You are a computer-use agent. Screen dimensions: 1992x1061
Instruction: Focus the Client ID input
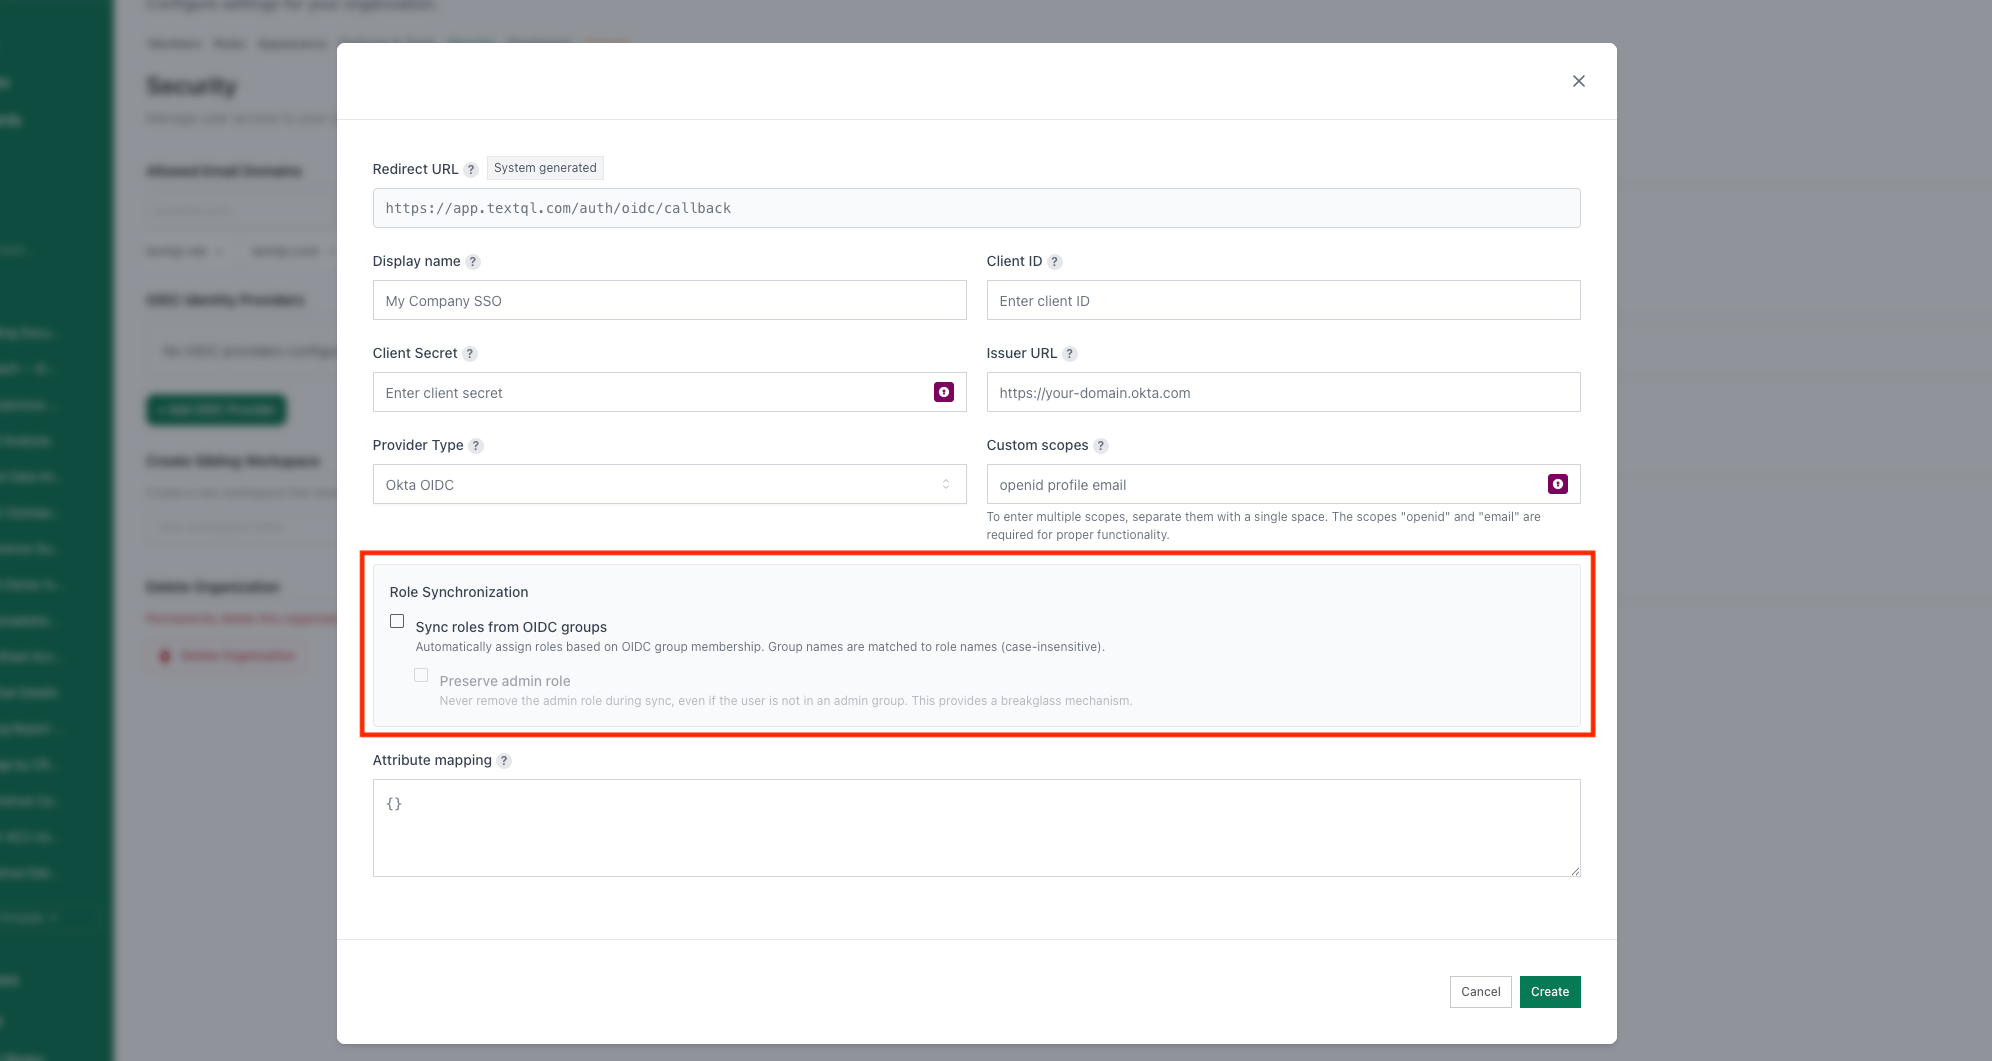pos(1283,300)
